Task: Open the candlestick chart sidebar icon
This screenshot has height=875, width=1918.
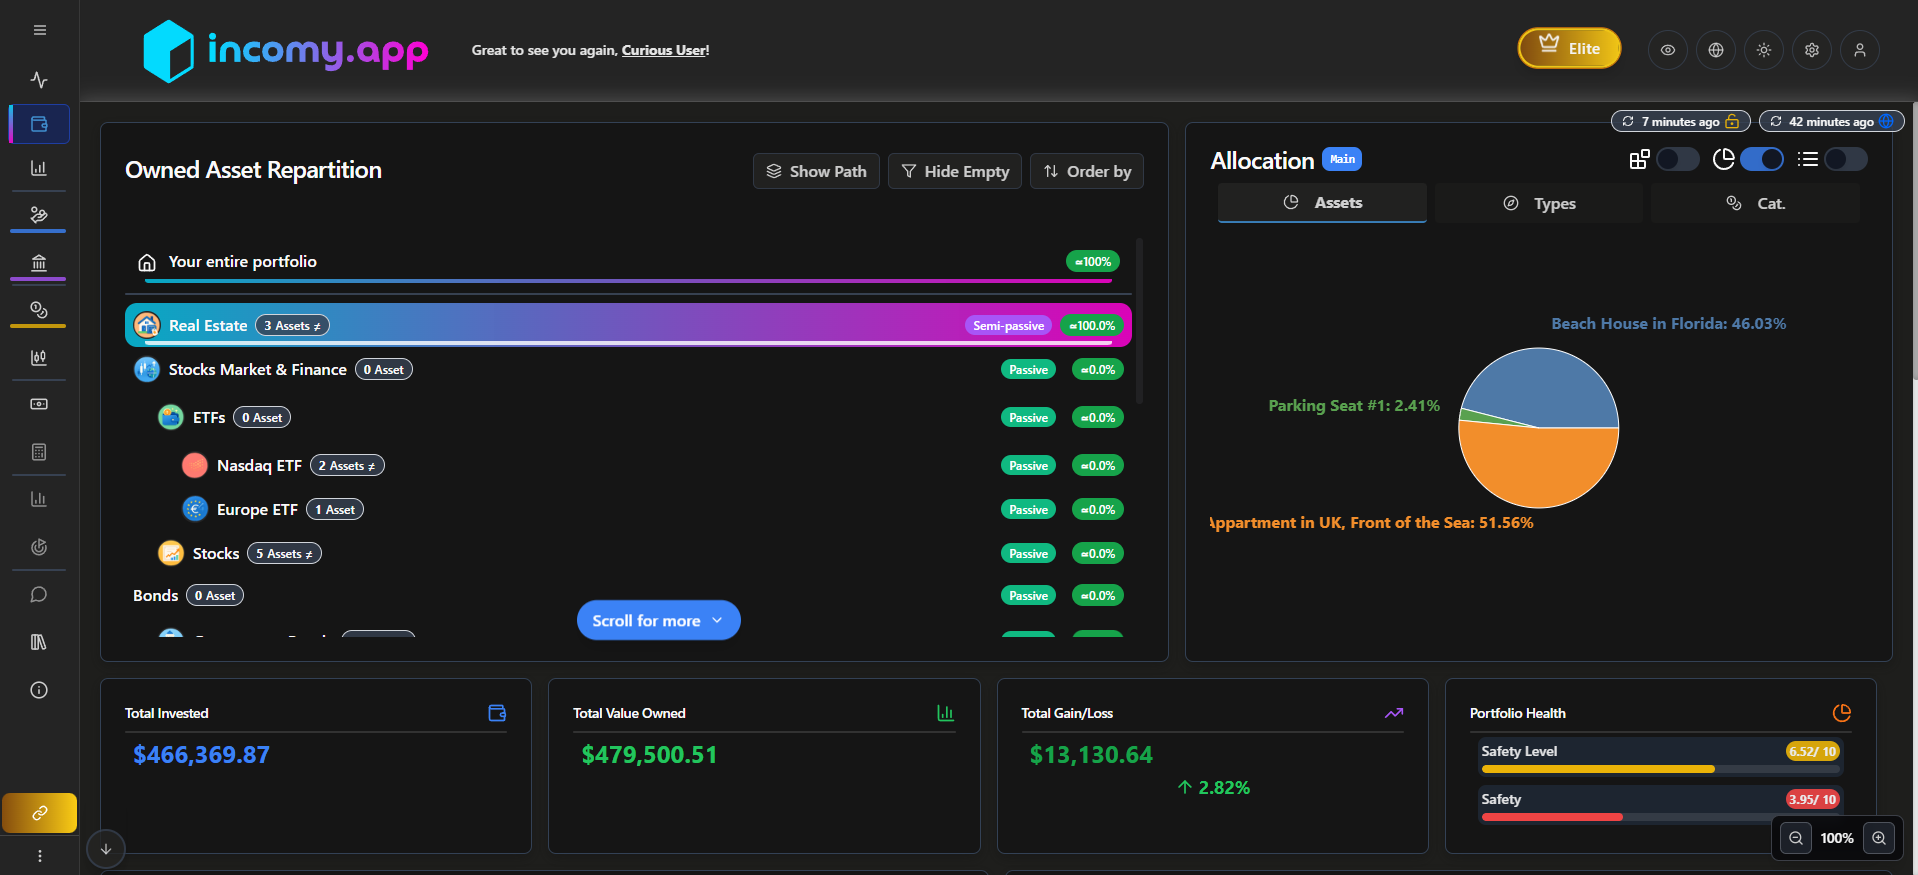Action: [x=39, y=357]
